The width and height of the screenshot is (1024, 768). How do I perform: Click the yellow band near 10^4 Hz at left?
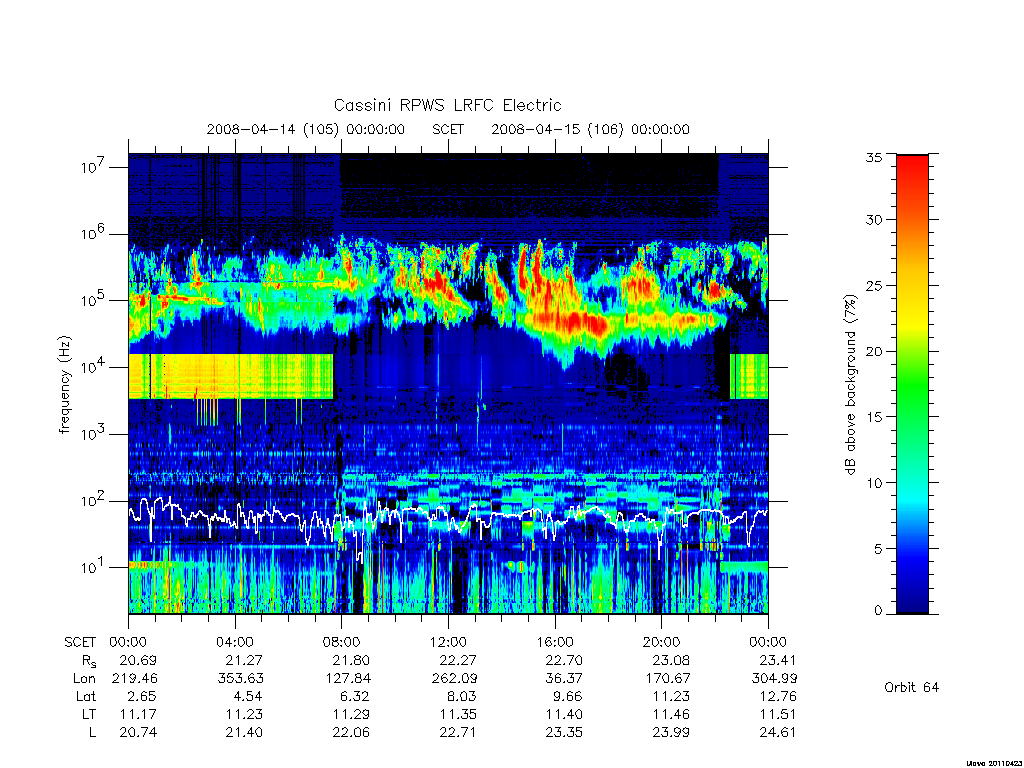coord(231,376)
